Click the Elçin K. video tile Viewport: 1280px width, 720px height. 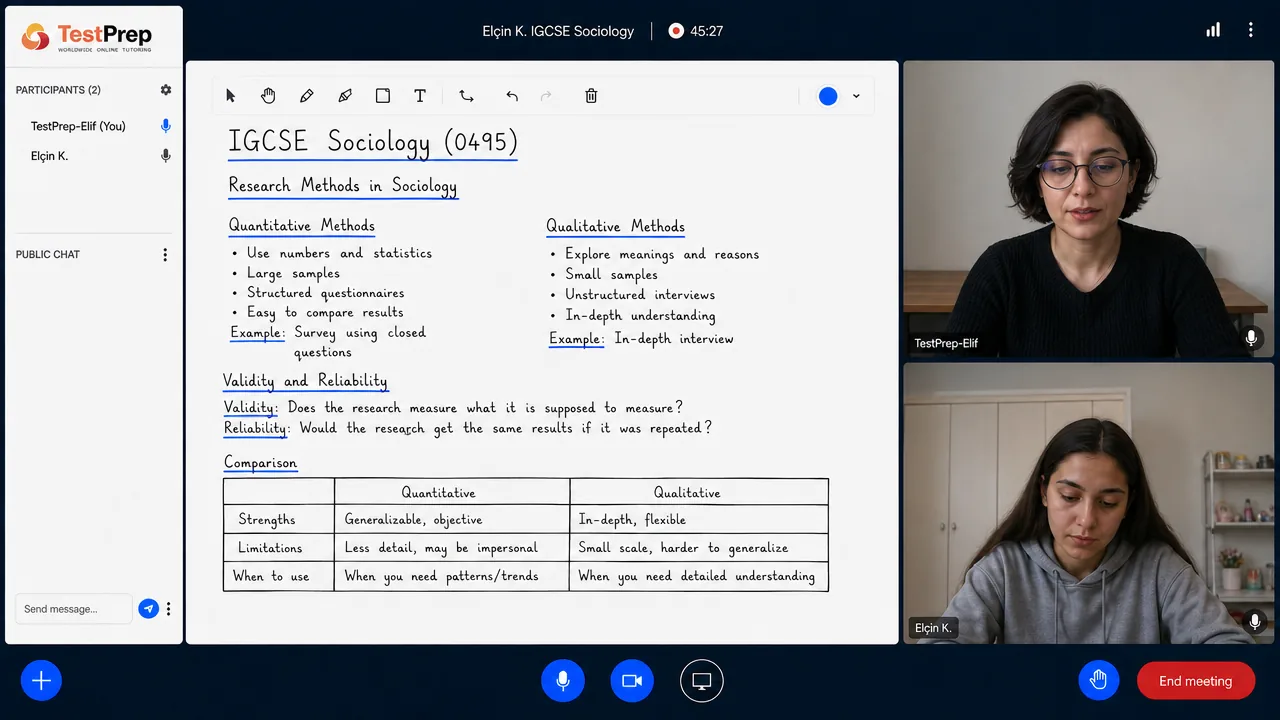pyautogui.click(x=1089, y=503)
